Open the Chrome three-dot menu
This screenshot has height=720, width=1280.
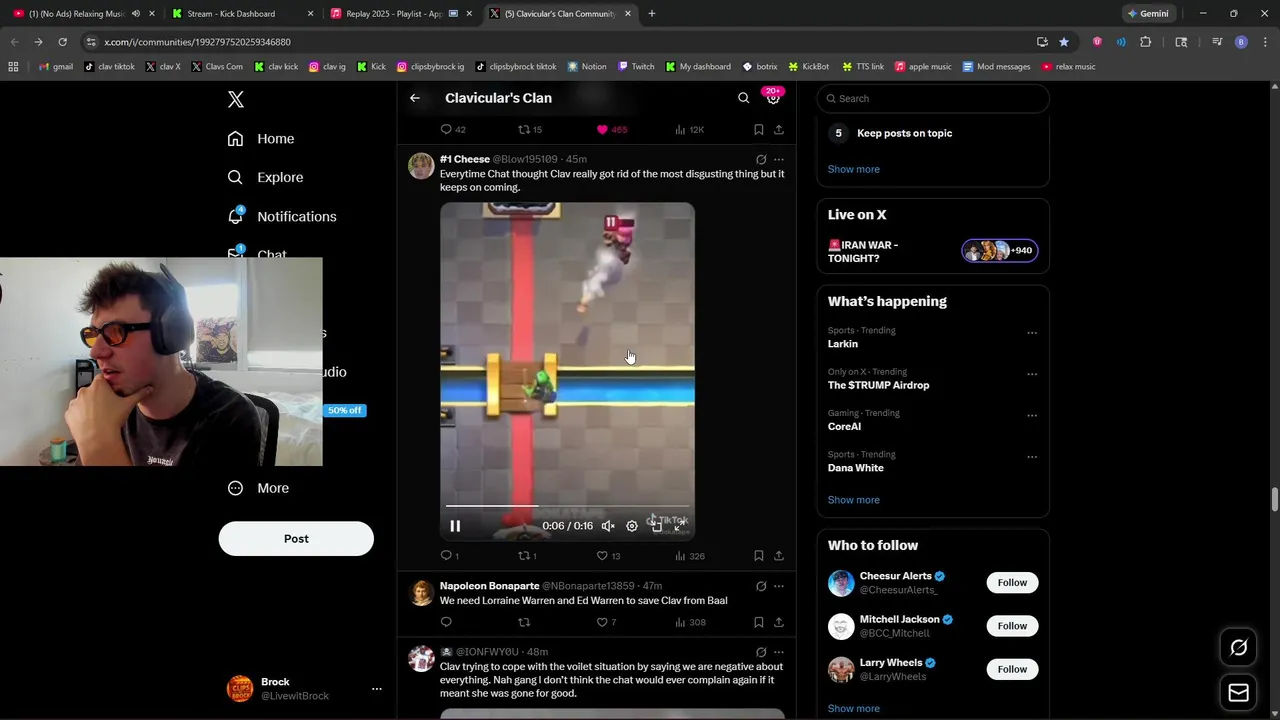click(1263, 42)
